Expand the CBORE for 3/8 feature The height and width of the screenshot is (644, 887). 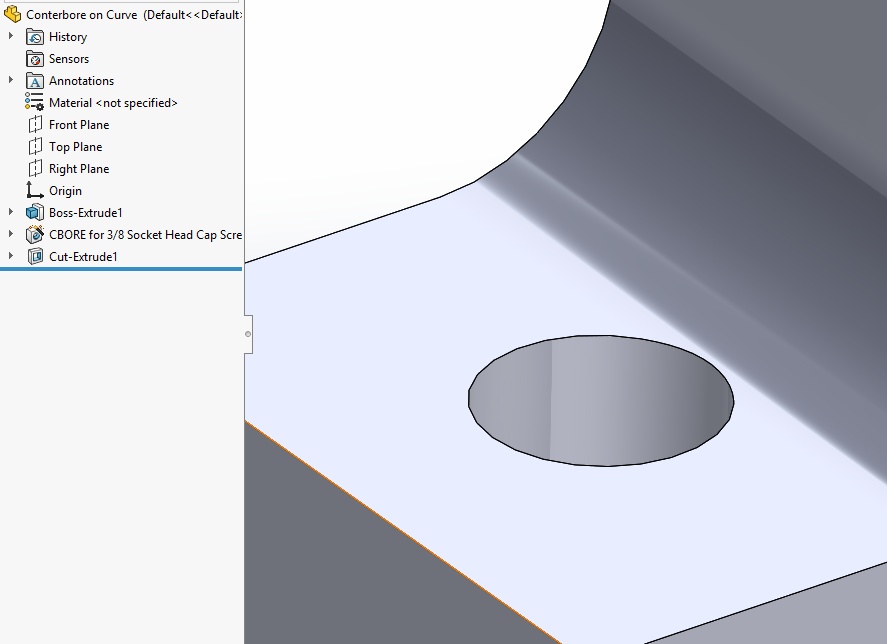click(x=11, y=234)
